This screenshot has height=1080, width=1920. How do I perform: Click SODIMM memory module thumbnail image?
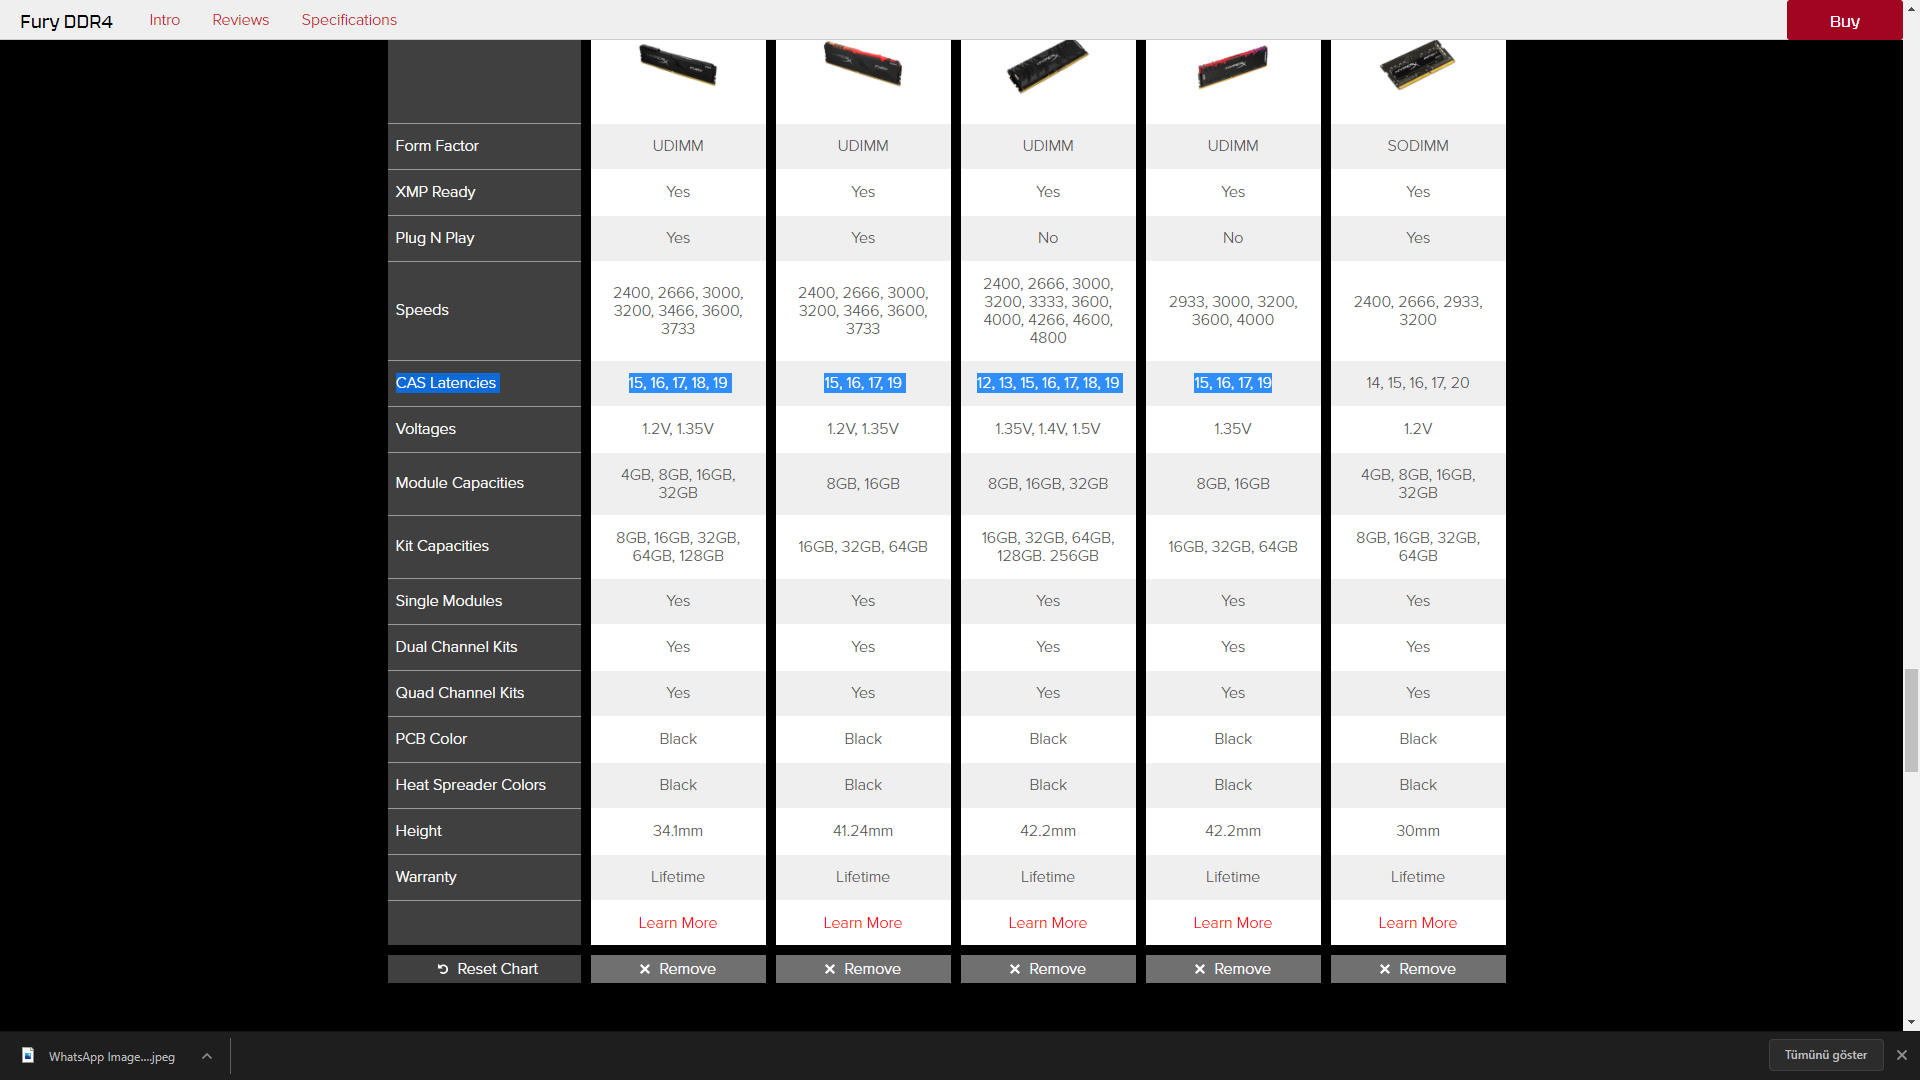click(1417, 66)
